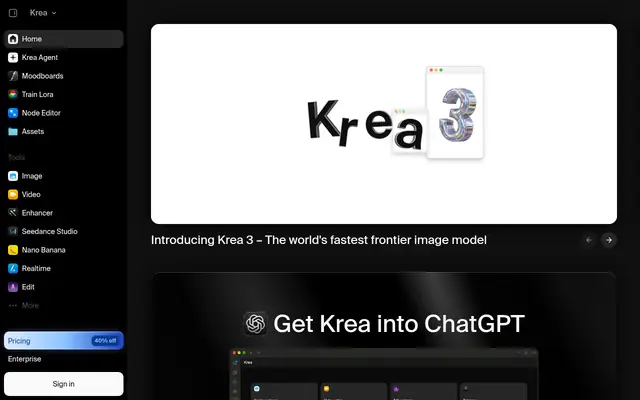Click the Train Lora icon

click(13, 94)
